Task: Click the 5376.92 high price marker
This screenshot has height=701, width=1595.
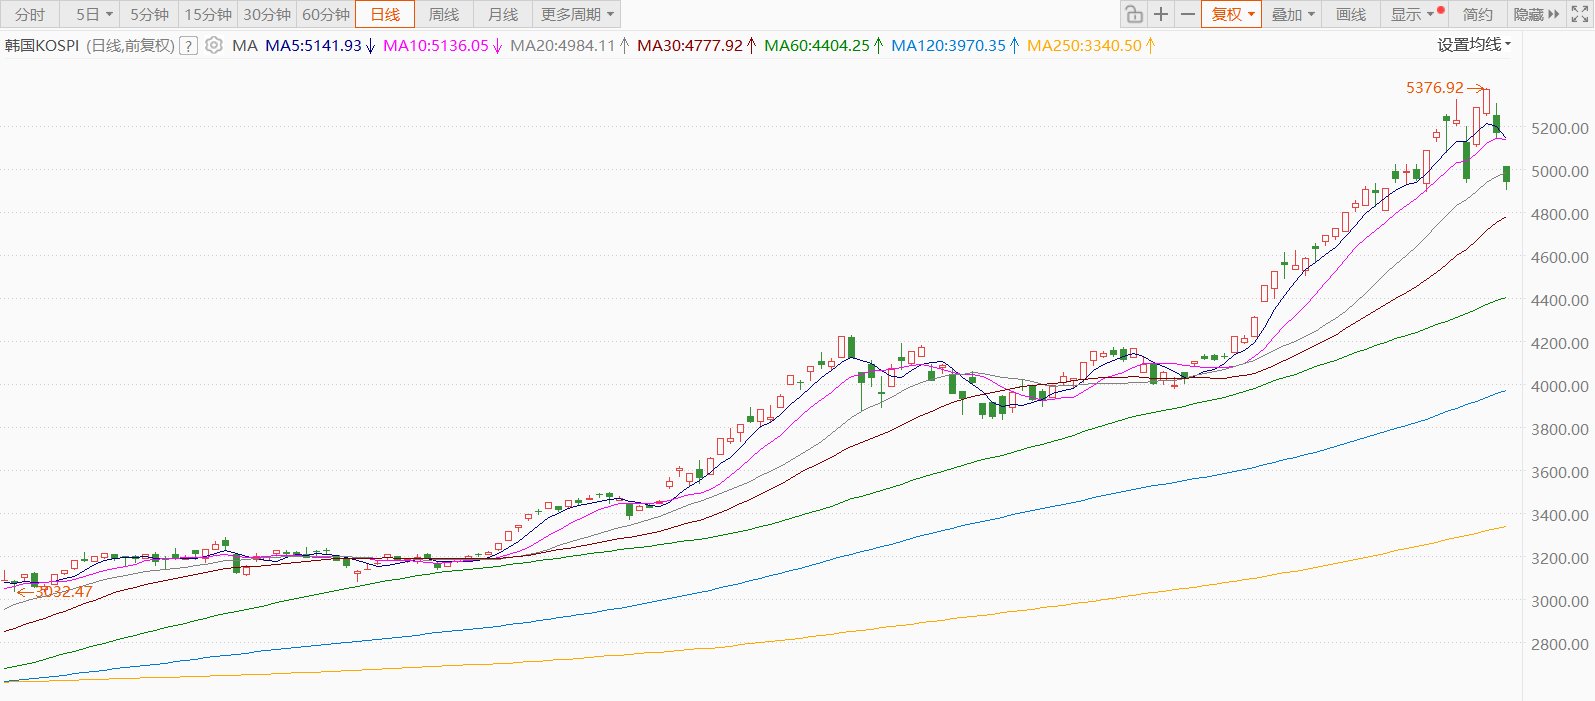Action: click(x=1435, y=88)
